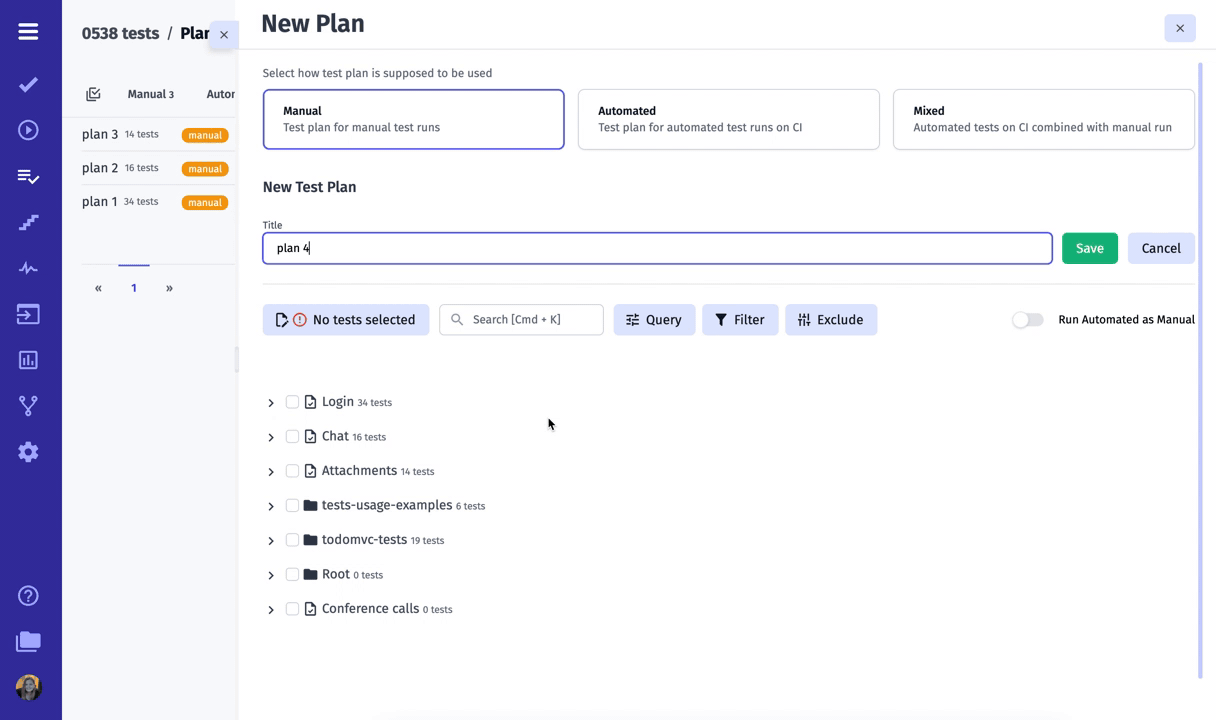
Task: Open the Filter options
Action: [x=740, y=320]
